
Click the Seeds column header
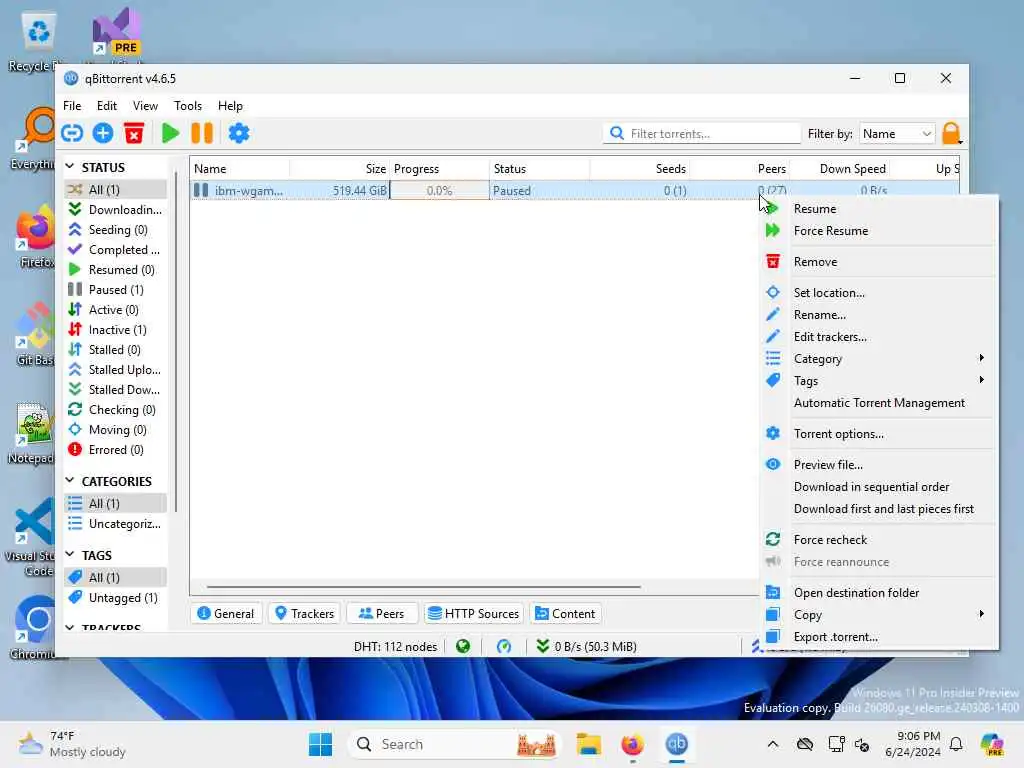[x=639, y=168]
